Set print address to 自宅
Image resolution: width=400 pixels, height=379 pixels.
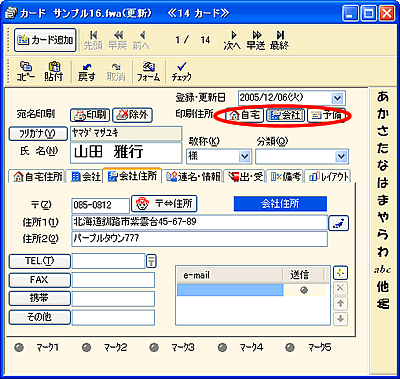coord(245,115)
